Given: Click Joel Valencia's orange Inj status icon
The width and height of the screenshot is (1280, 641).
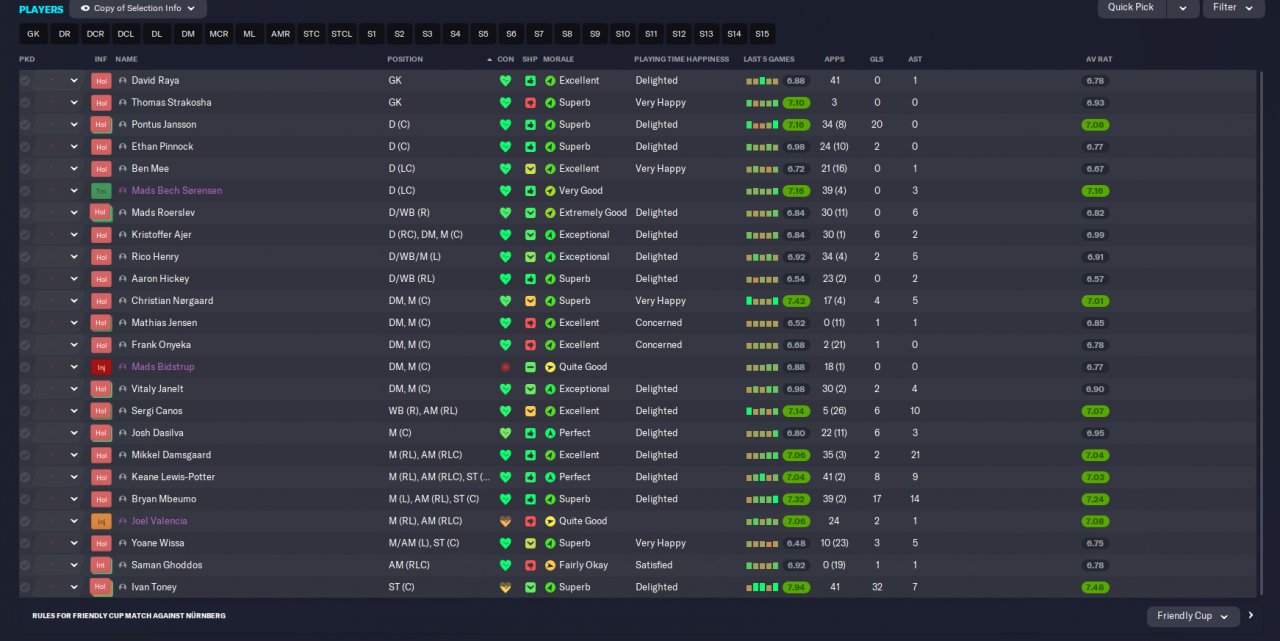Looking at the screenshot, I should [101, 521].
